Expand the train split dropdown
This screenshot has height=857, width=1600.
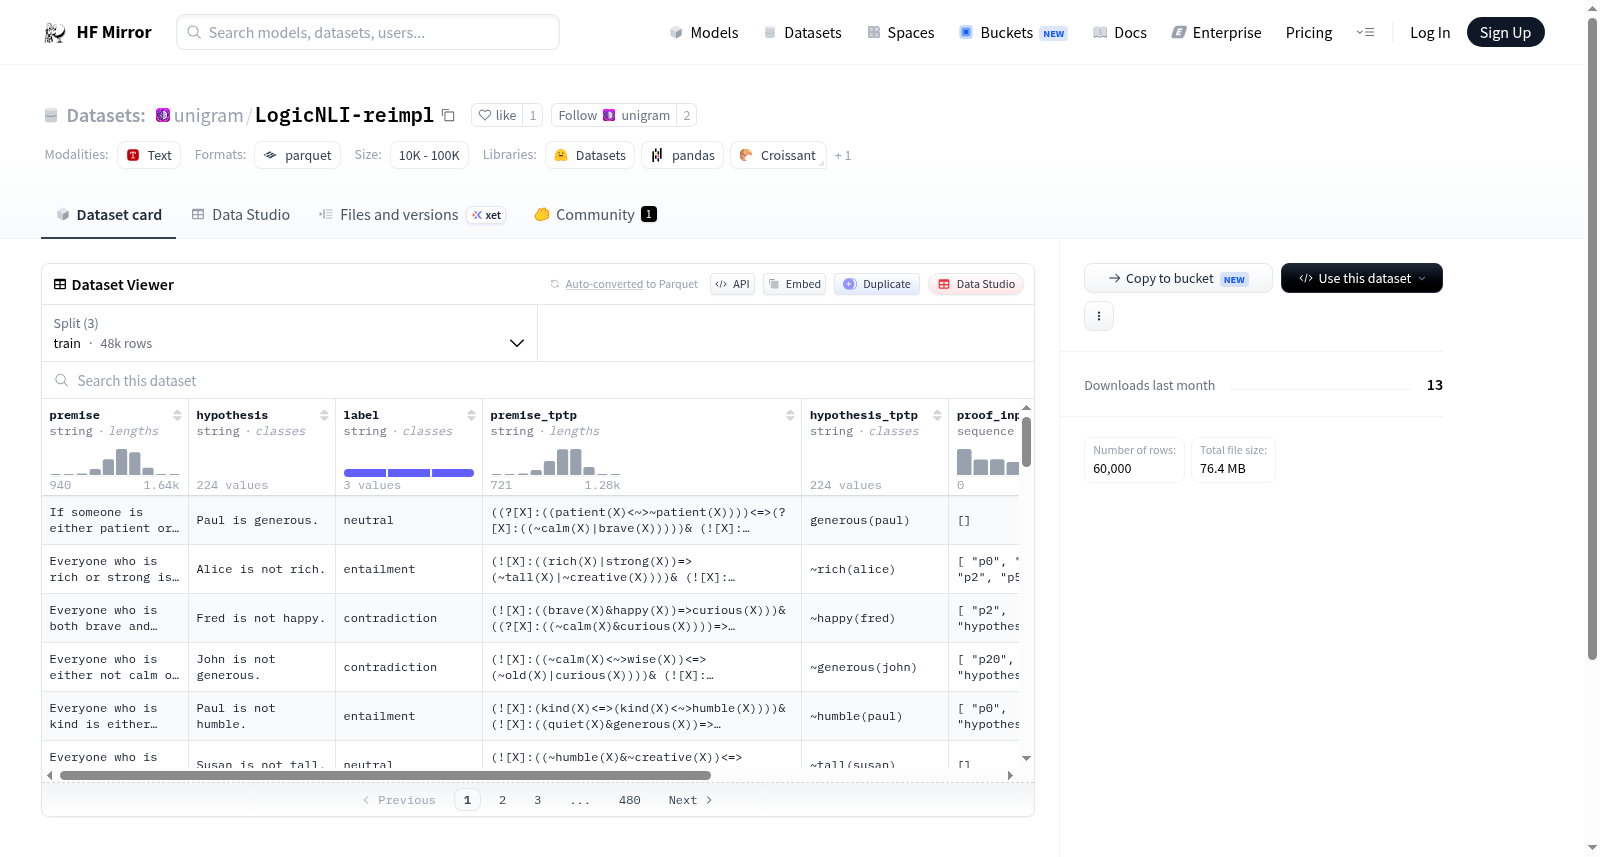tap(289, 333)
